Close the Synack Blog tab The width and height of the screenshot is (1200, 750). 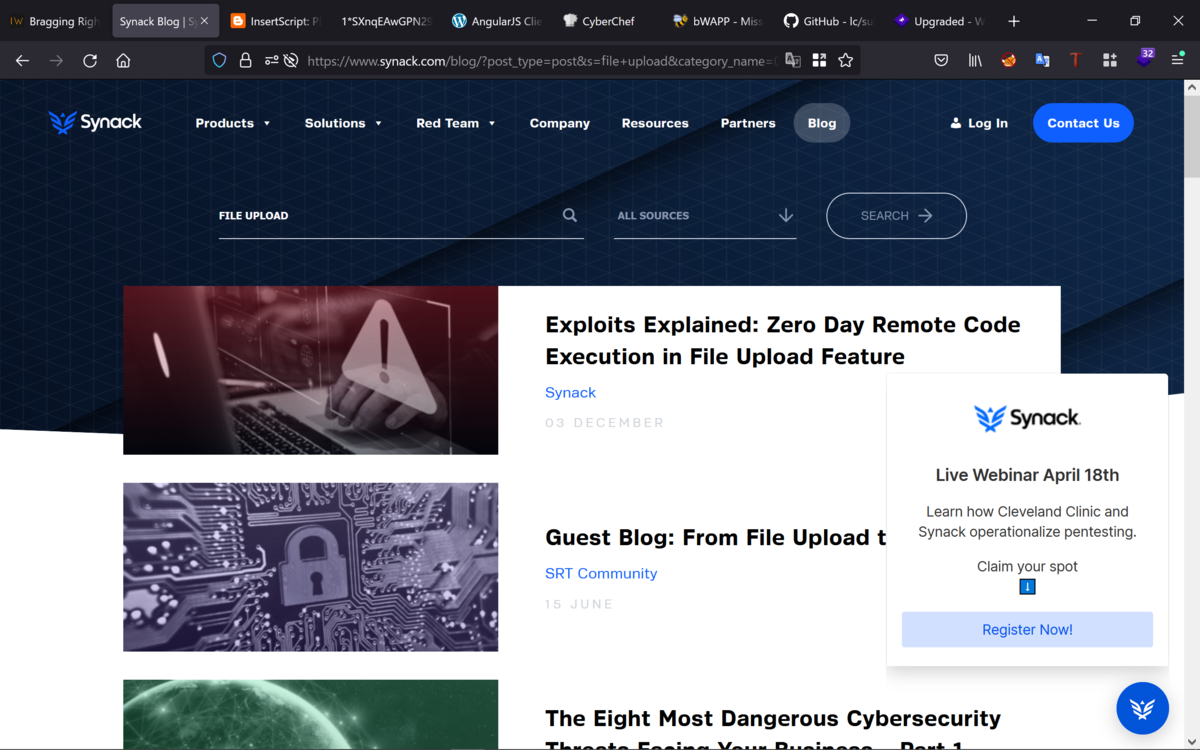(204, 21)
